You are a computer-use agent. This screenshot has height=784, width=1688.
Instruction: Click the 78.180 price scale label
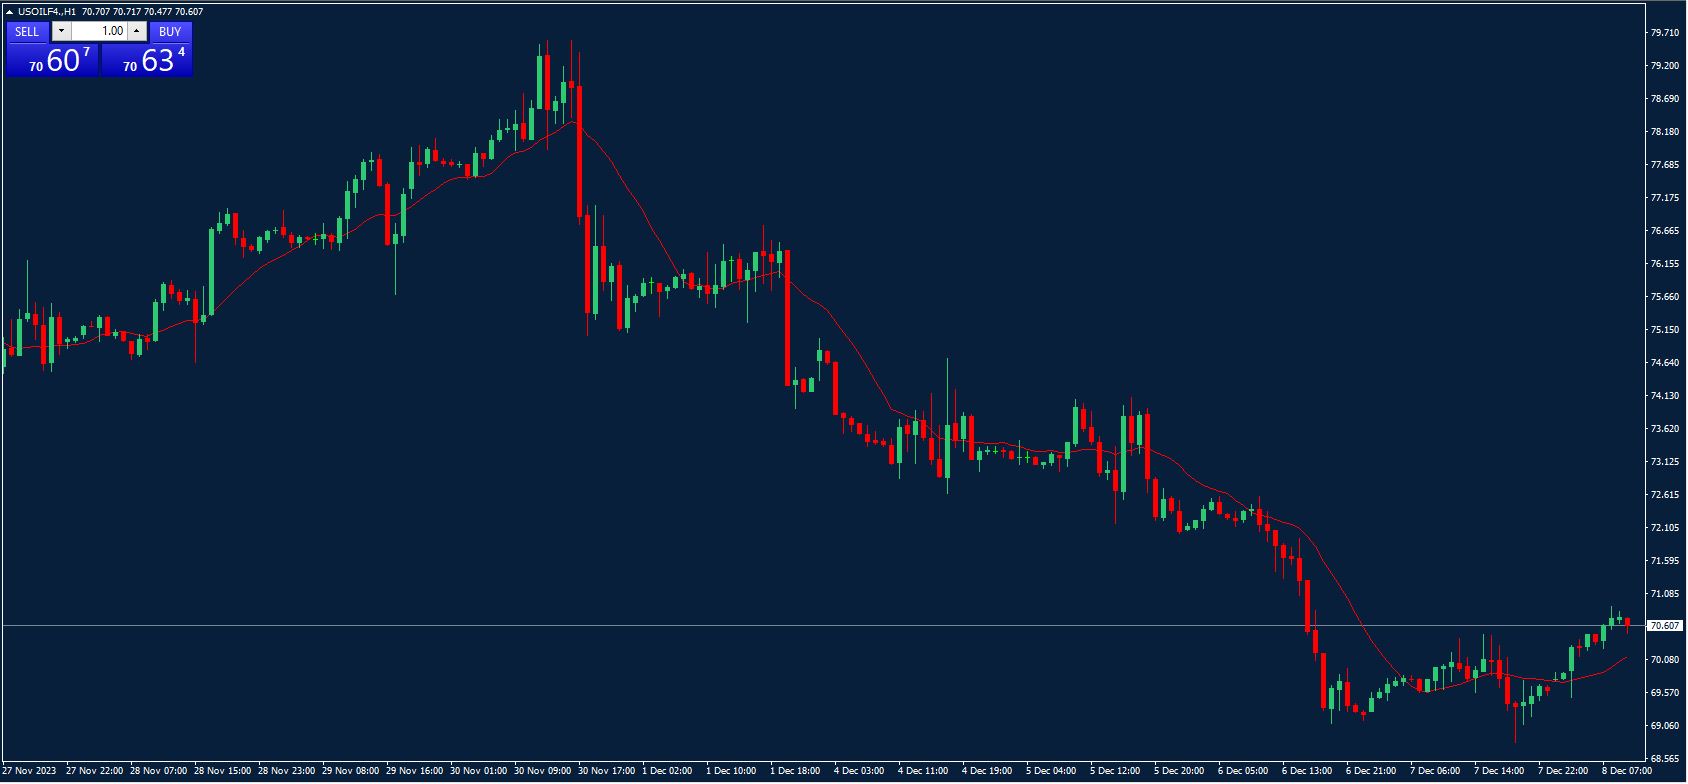pos(1665,132)
